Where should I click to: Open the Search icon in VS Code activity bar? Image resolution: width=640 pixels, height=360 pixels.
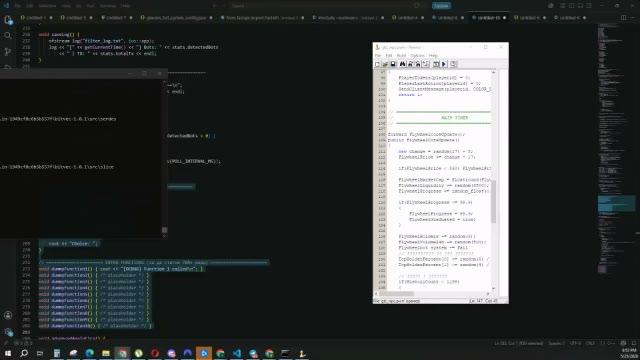8,36
